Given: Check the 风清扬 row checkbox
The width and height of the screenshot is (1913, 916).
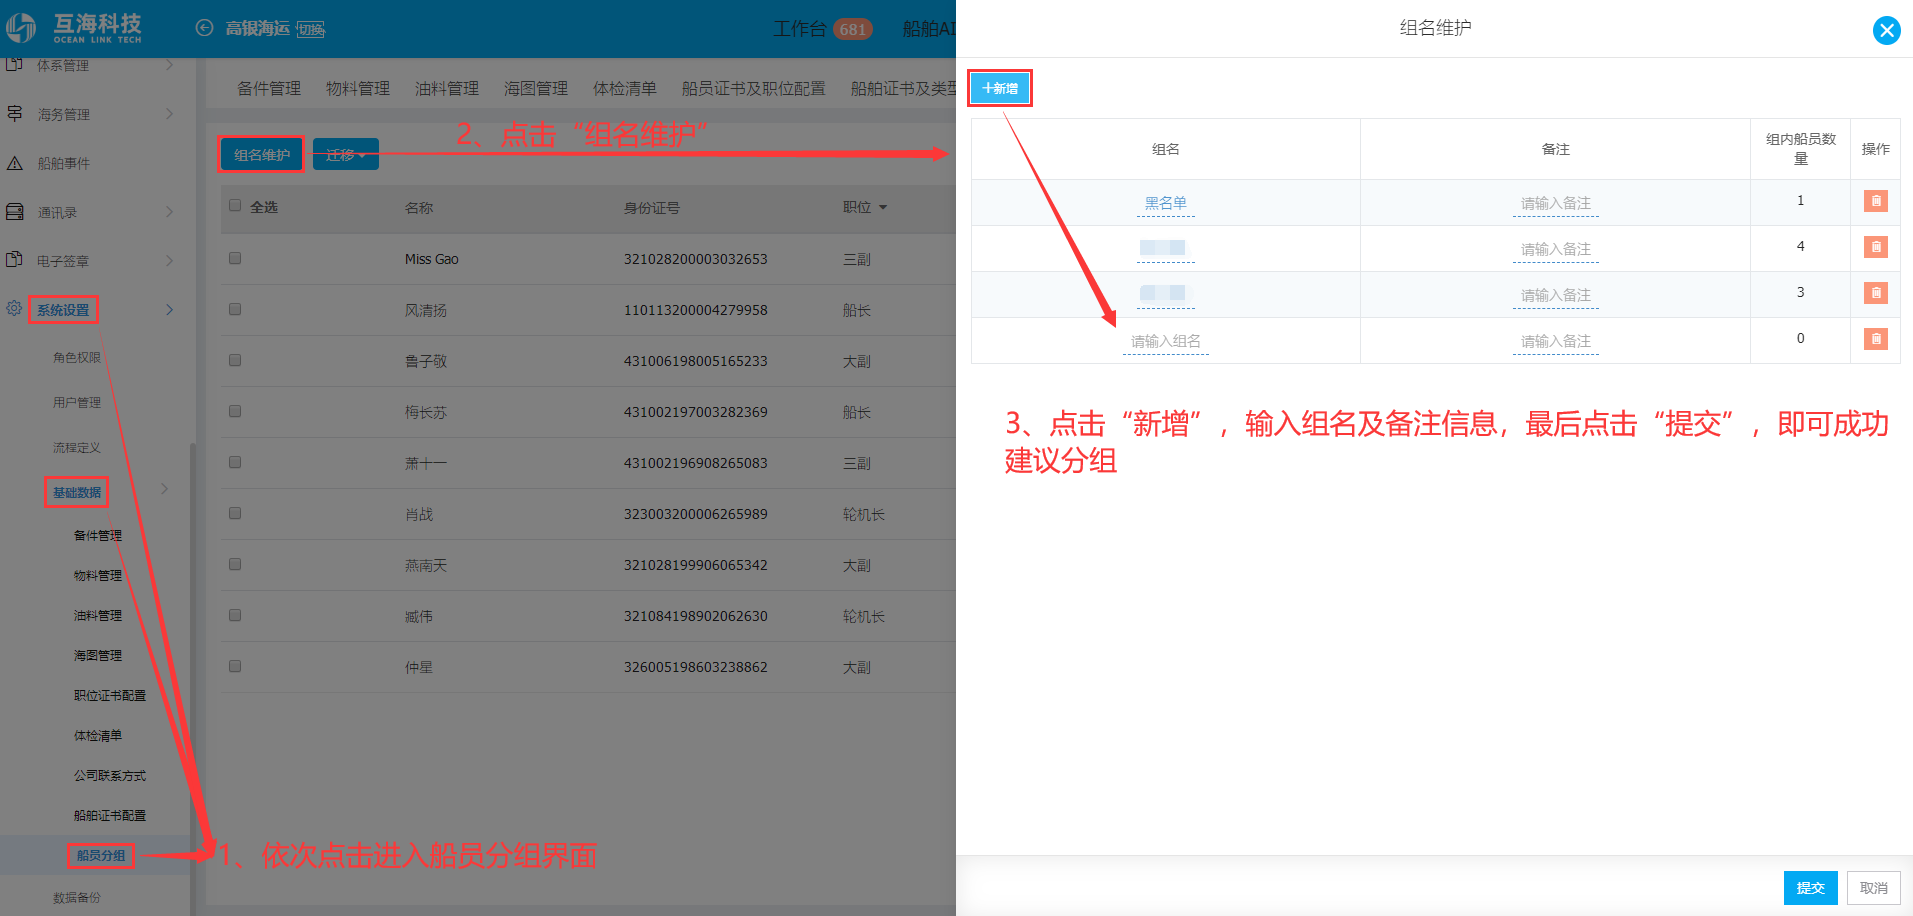Looking at the screenshot, I should [x=235, y=309].
